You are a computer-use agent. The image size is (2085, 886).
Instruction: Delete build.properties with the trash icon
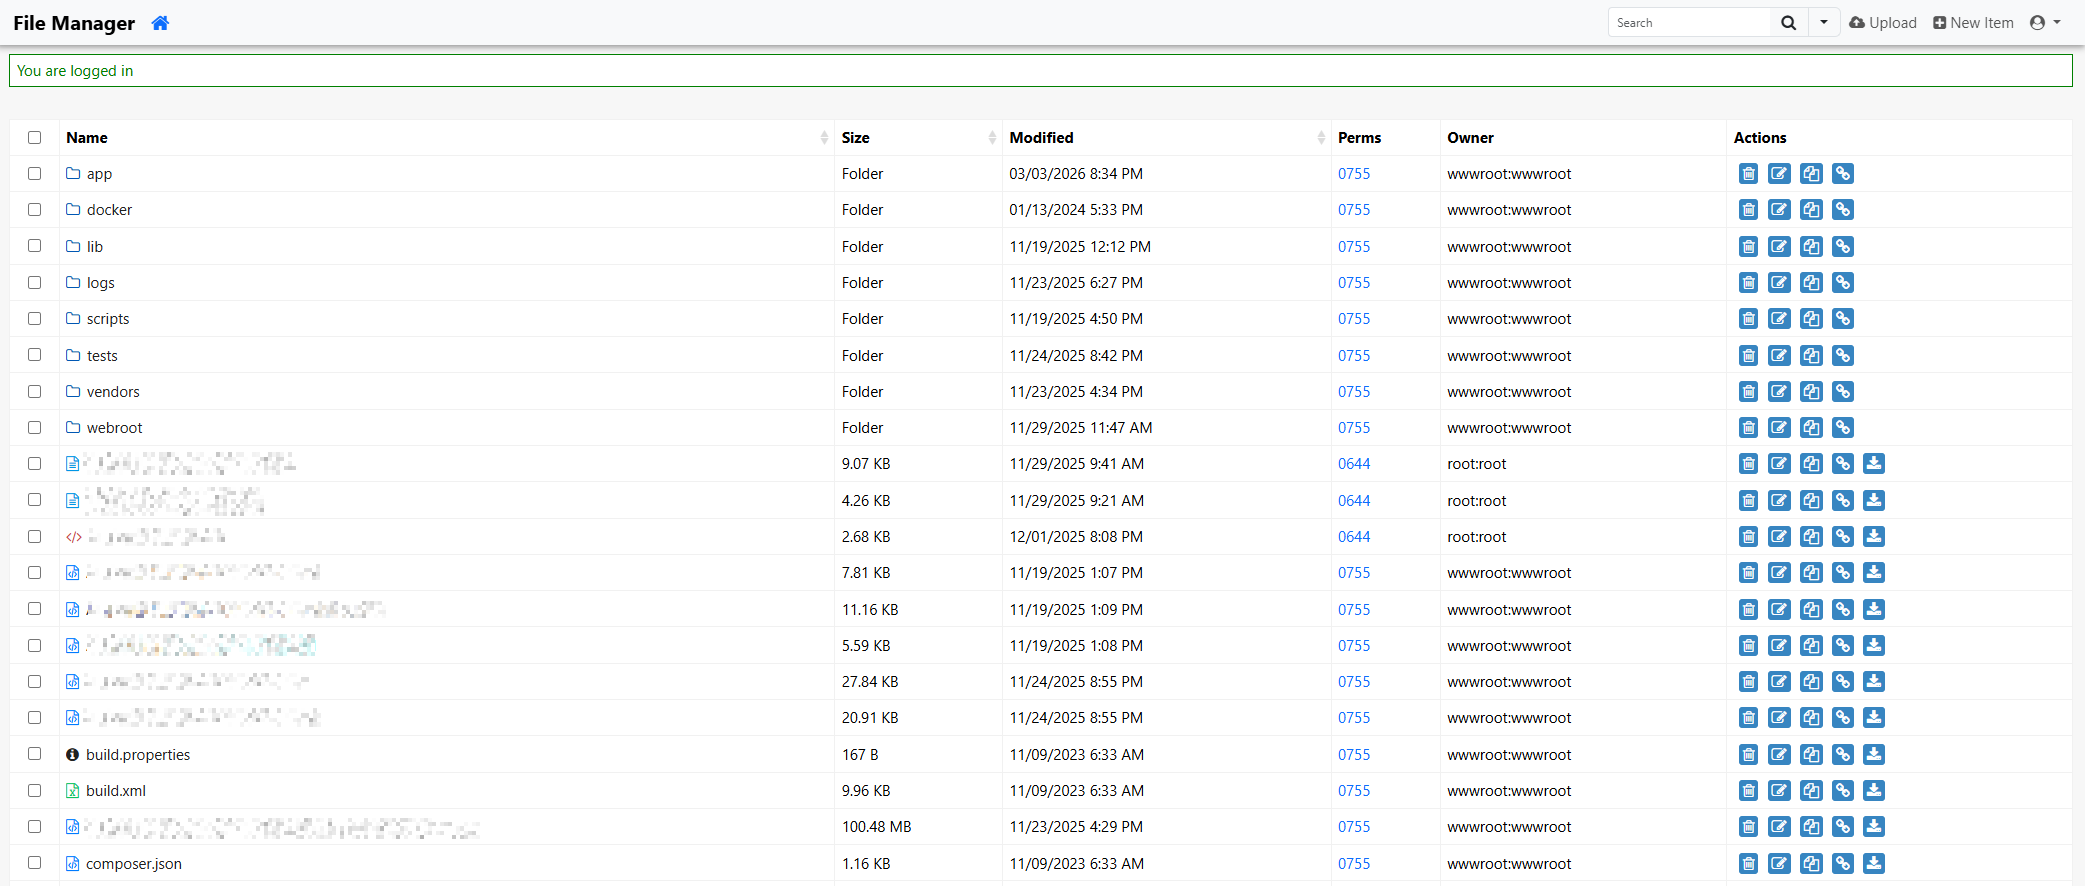[x=1748, y=755]
